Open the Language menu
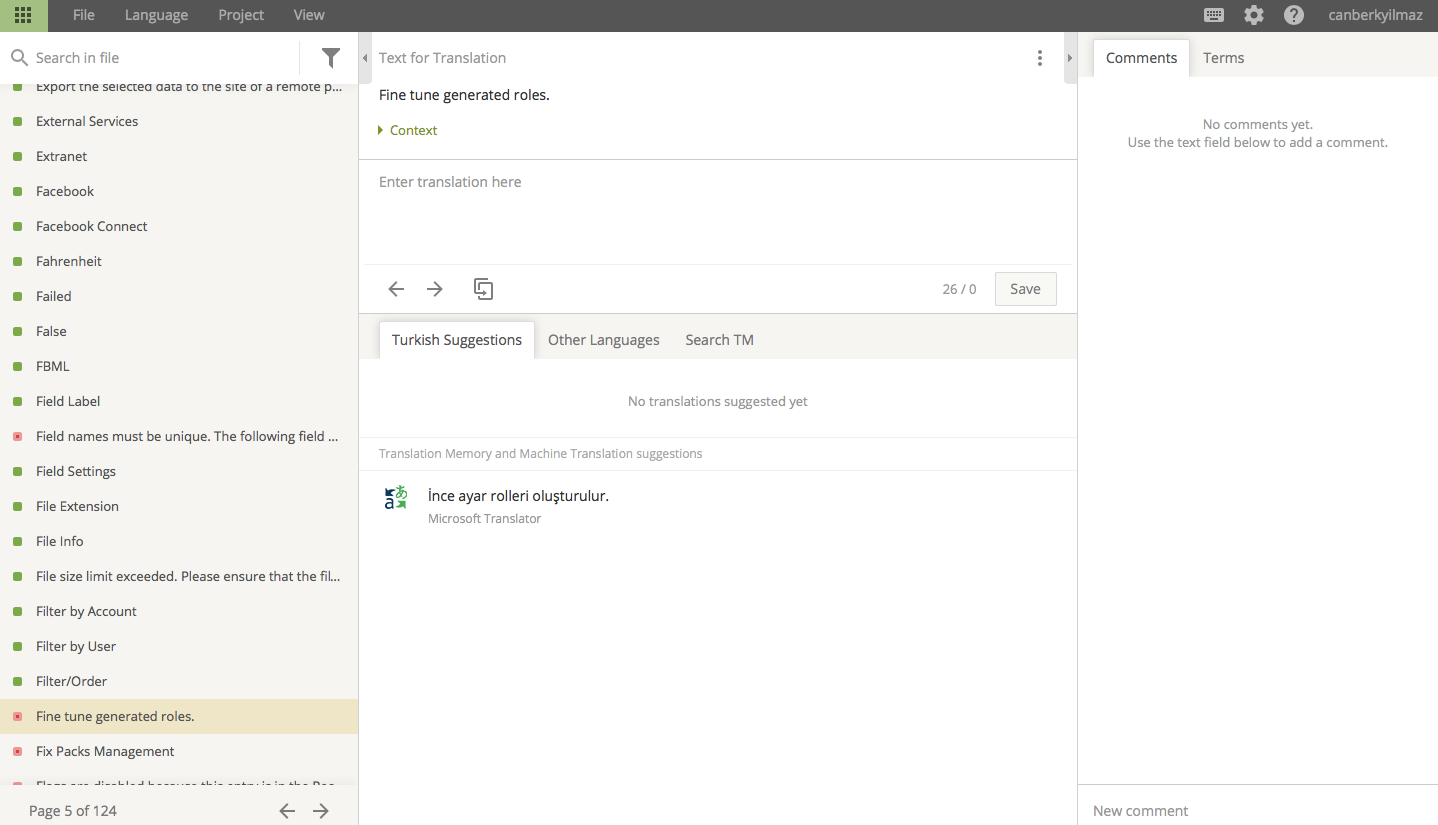Image resolution: width=1438 pixels, height=825 pixels. [x=156, y=15]
